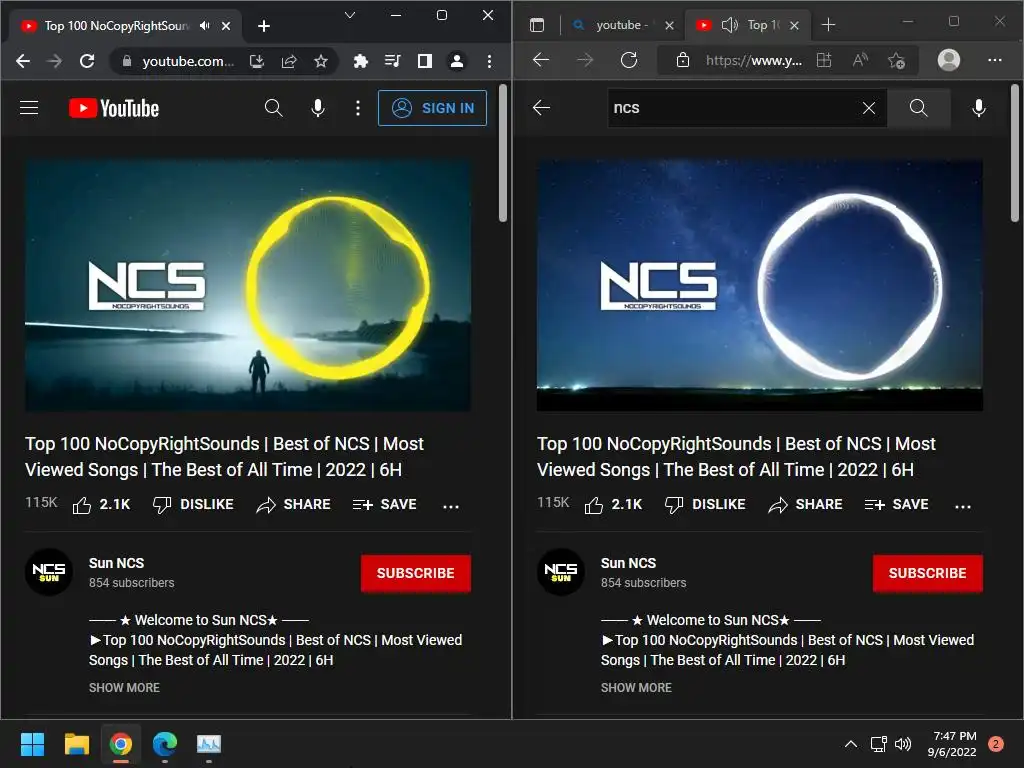Expand SHOW MORE description in Edge window
Image resolution: width=1024 pixels, height=768 pixels.
(x=636, y=688)
